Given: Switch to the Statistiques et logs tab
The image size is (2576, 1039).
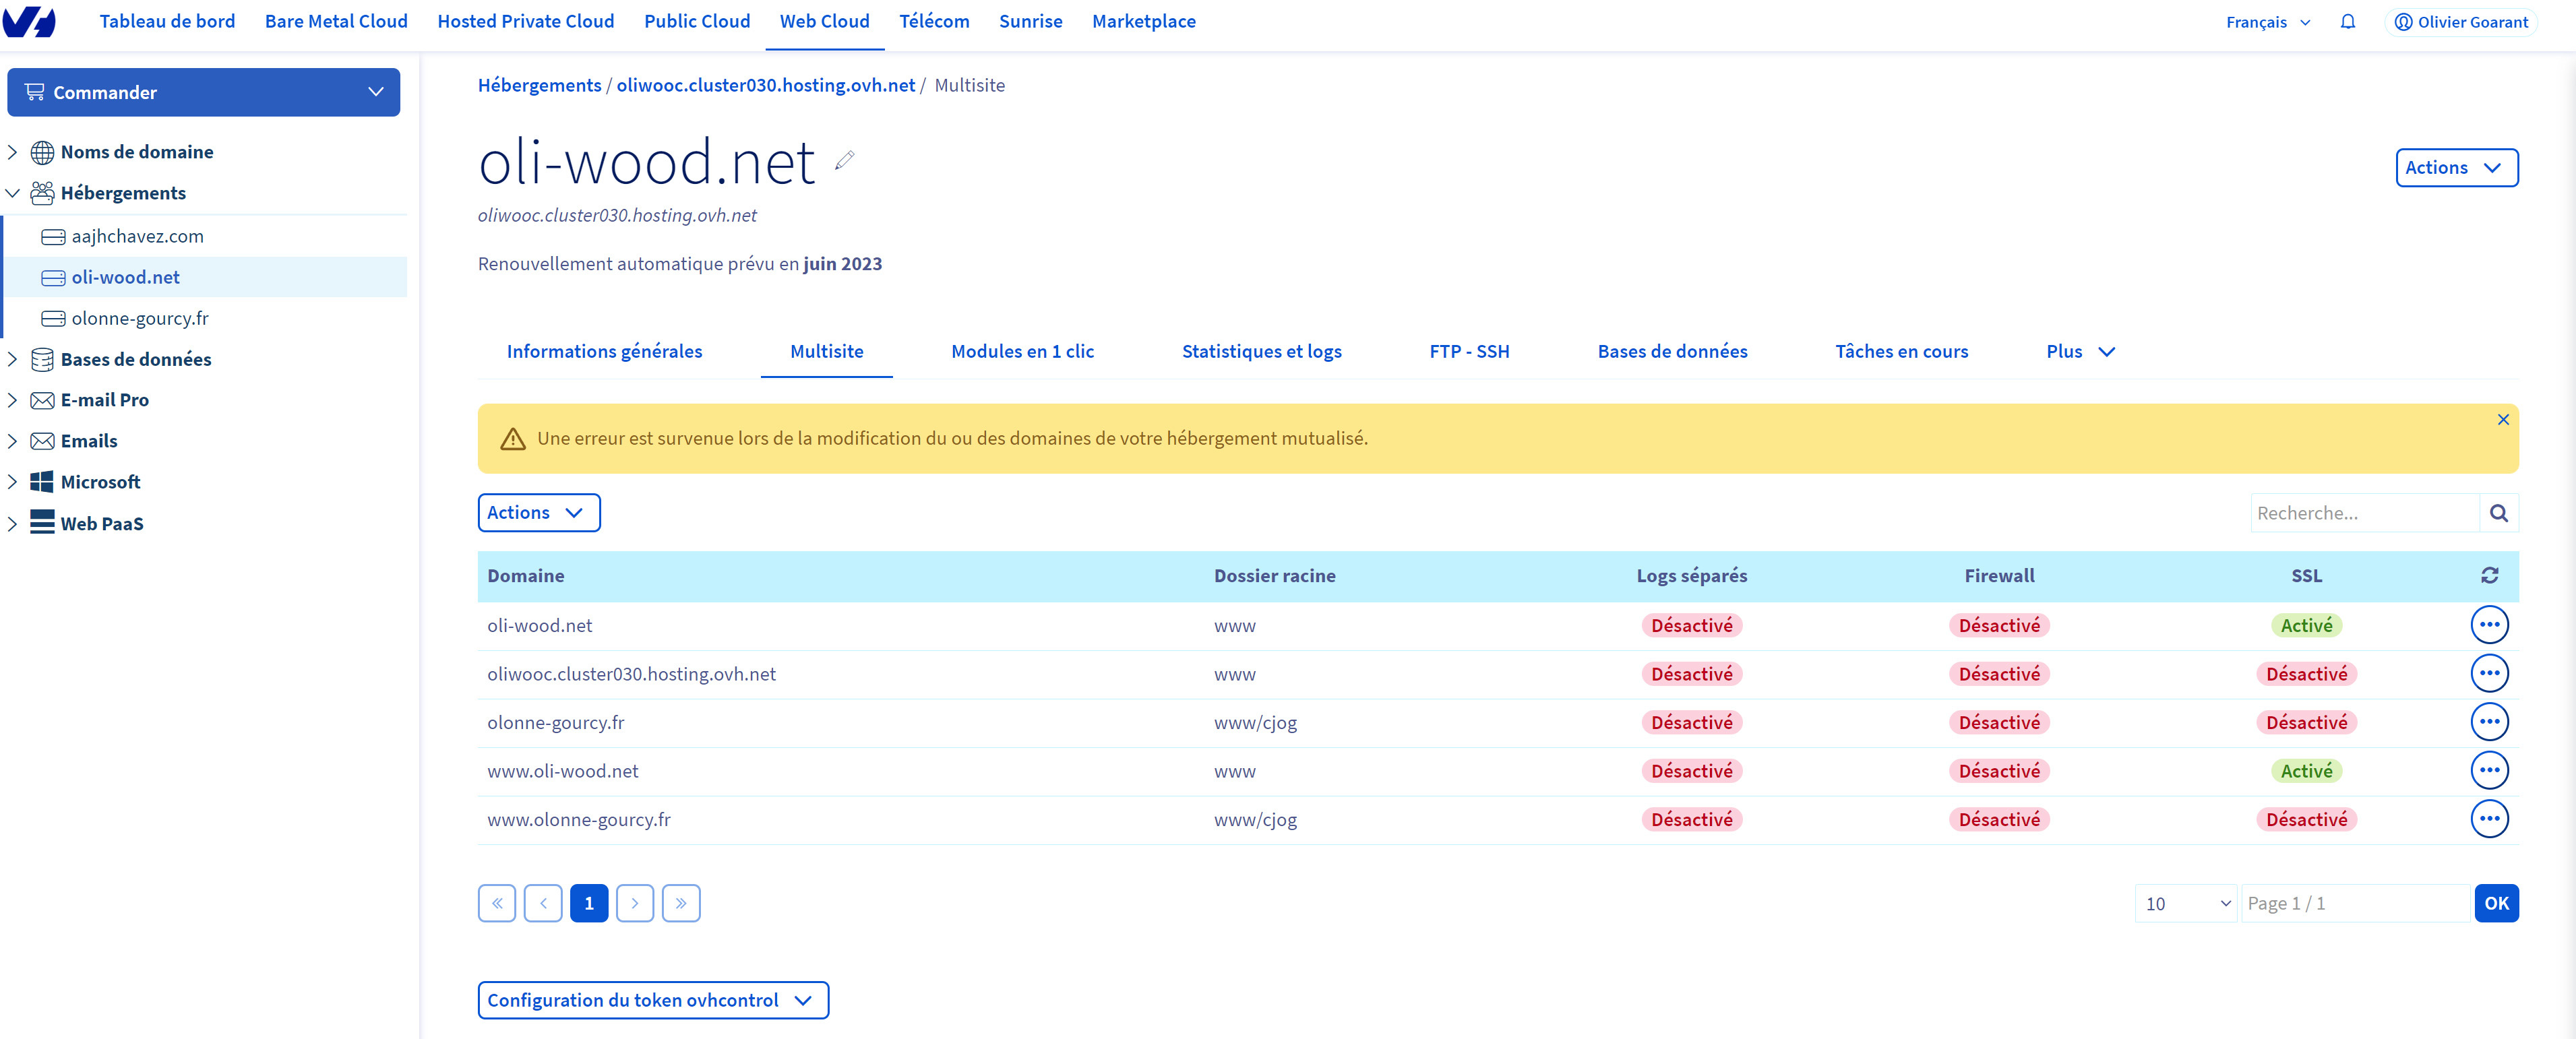Looking at the screenshot, I should click(x=1261, y=351).
